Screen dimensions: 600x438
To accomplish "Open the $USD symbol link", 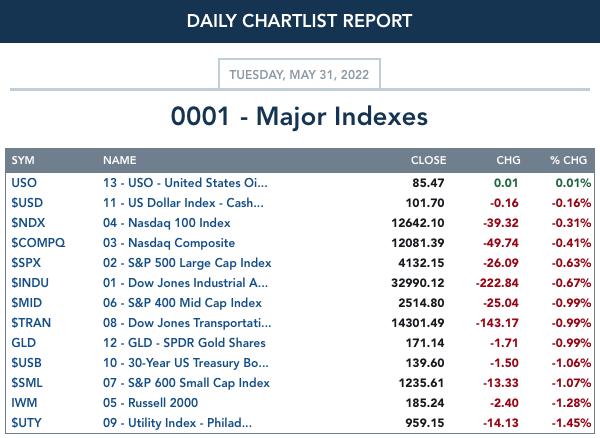I will pyautogui.click(x=27, y=203).
